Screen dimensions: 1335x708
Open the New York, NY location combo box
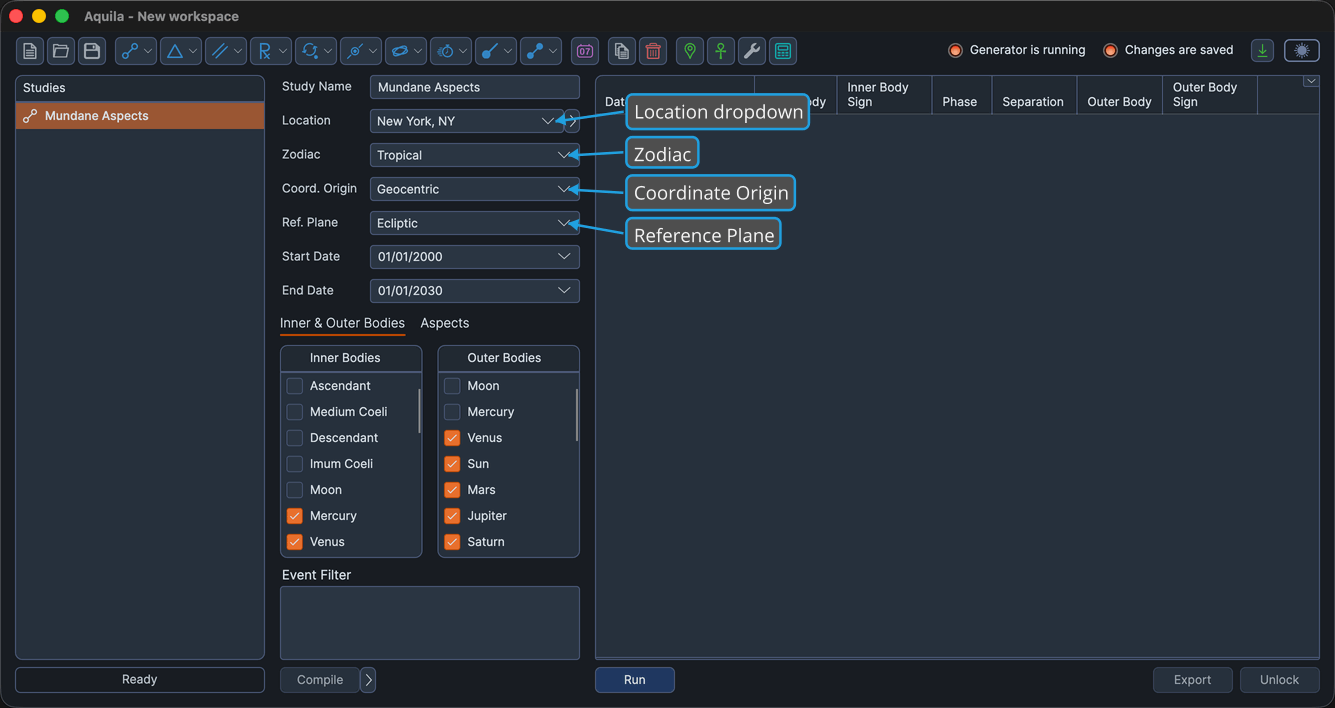click(x=466, y=121)
